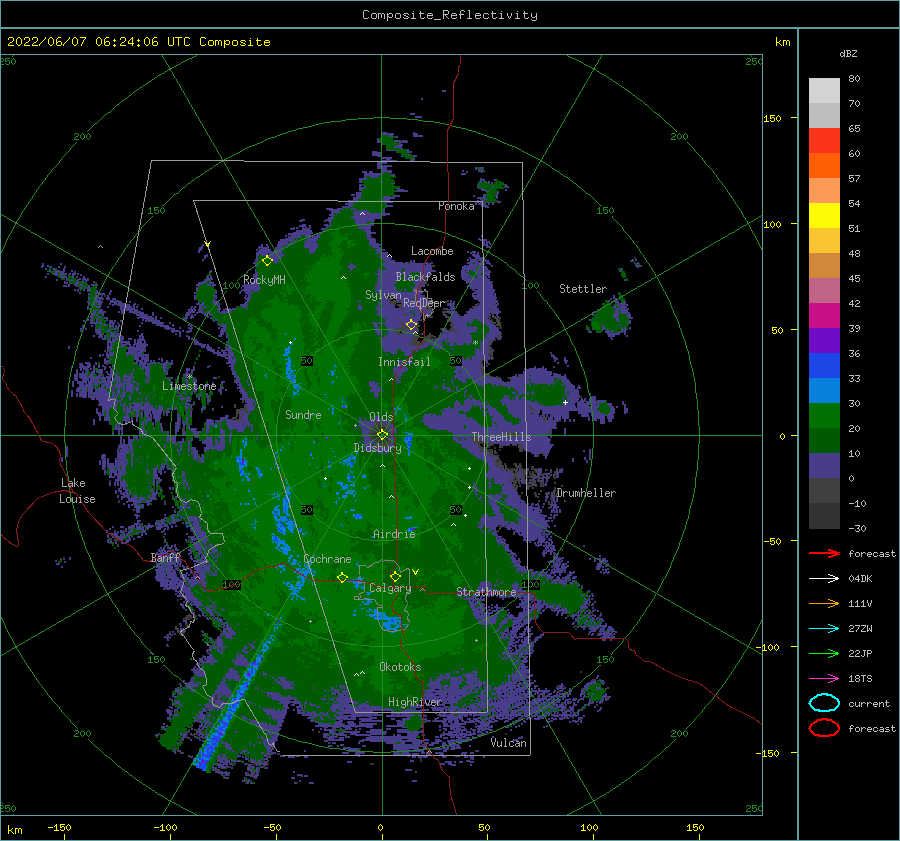Click the 2022/06/07 06:24:06 UTC Composite timestamp
The width and height of the screenshot is (900, 841).
138,42
